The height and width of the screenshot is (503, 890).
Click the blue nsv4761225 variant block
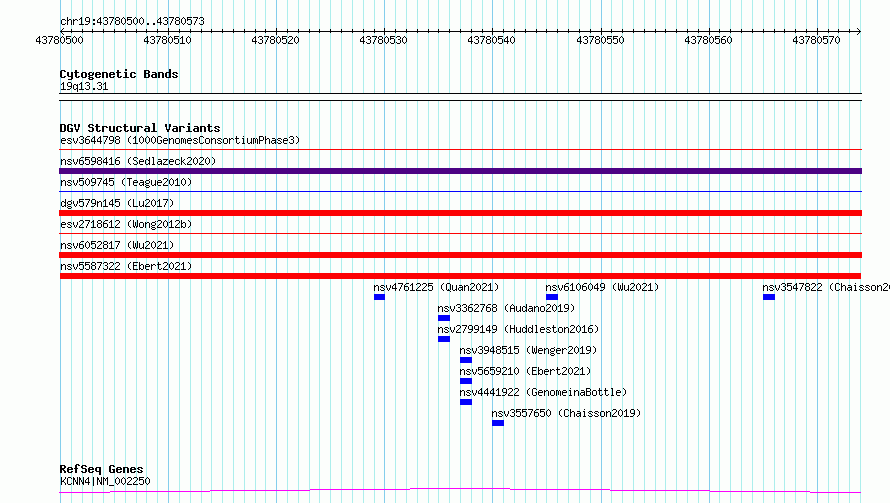379,297
